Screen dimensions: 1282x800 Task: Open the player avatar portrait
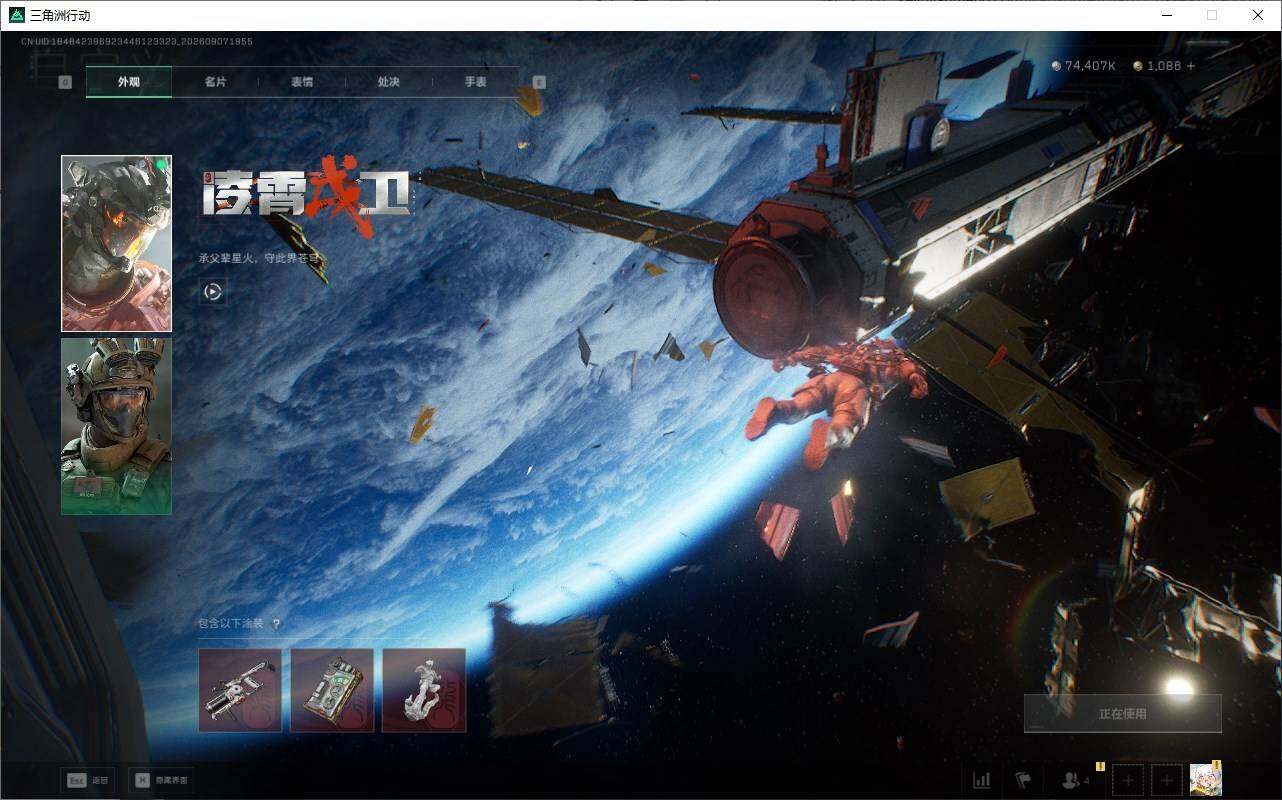[x=1206, y=780]
